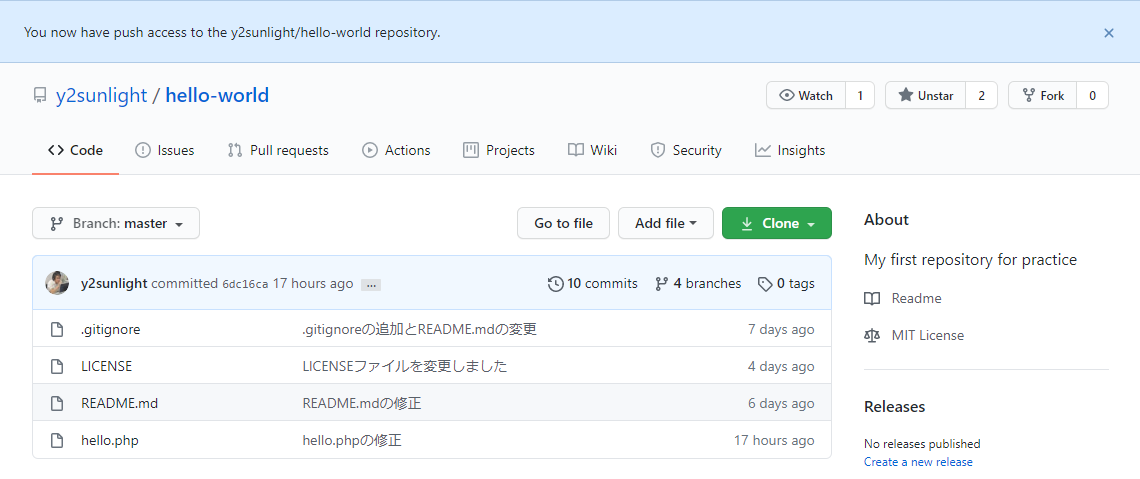Dismiss the push access notification banner
Viewport: 1140px width, 479px height.
(x=1108, y=33)
